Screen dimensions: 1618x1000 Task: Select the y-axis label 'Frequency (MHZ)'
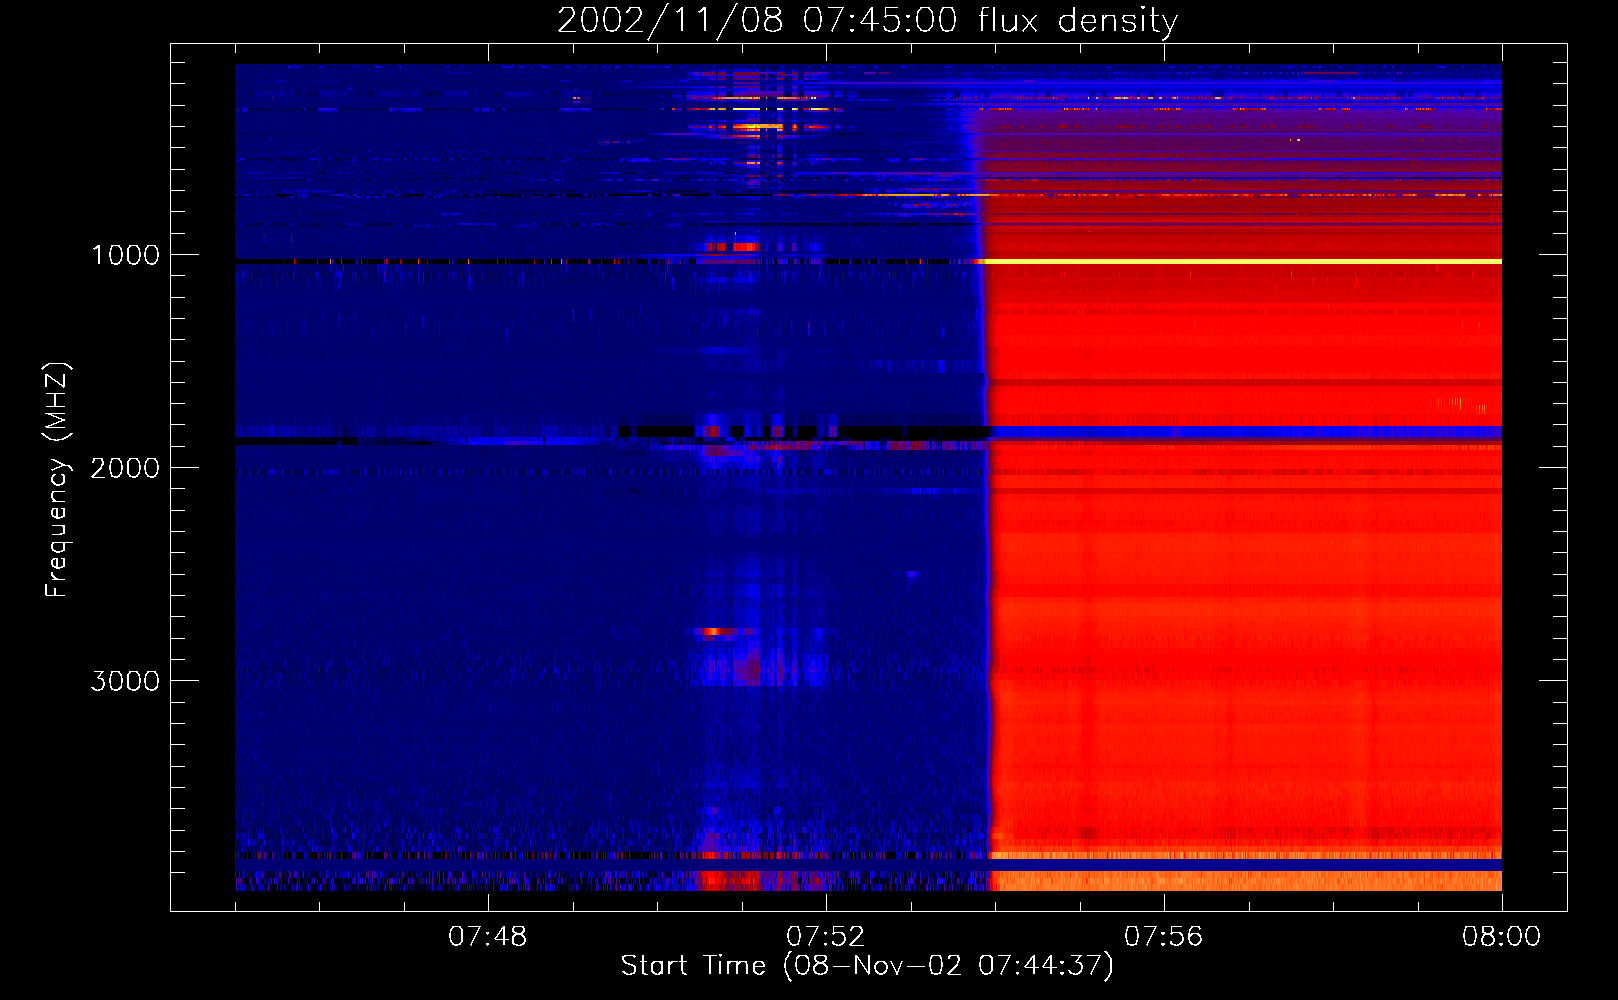57,480
